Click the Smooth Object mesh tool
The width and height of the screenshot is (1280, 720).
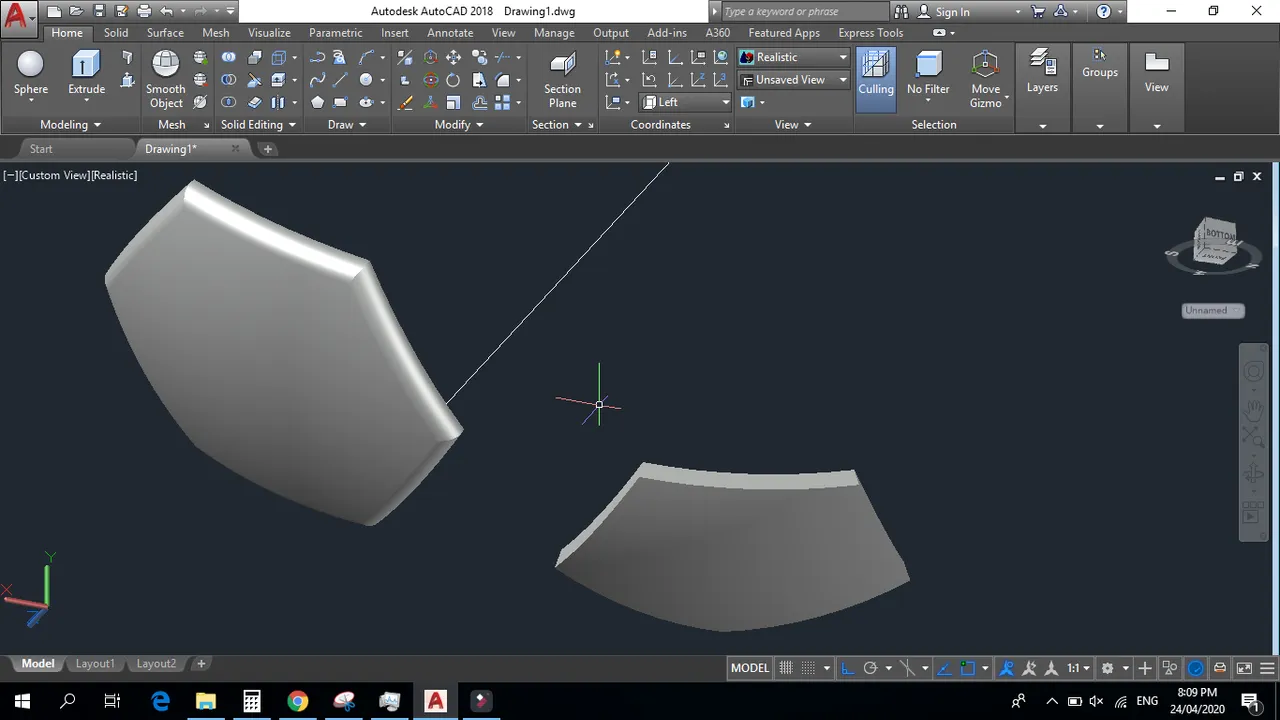(165, 80)
